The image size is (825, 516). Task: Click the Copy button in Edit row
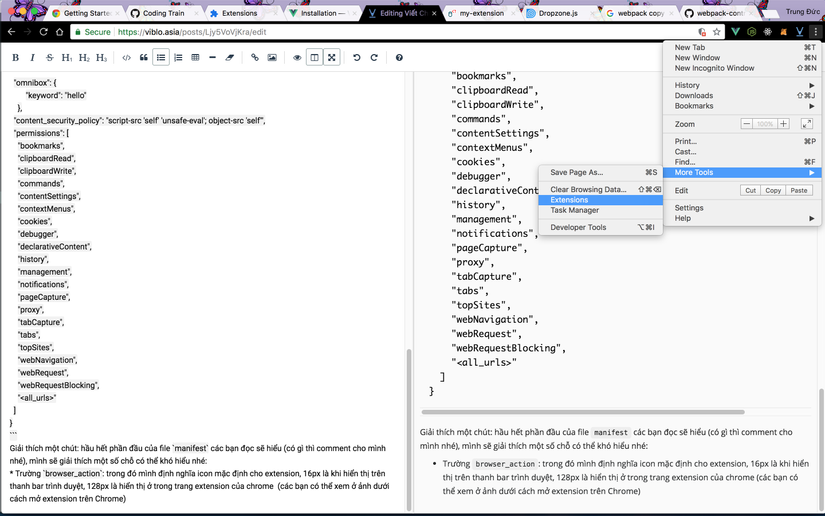773,190
